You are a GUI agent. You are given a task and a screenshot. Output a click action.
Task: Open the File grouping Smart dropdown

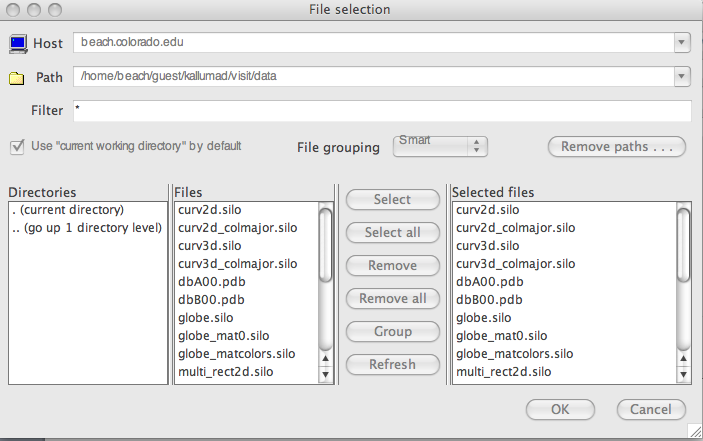pyautogui.click(x=440, y=146)
